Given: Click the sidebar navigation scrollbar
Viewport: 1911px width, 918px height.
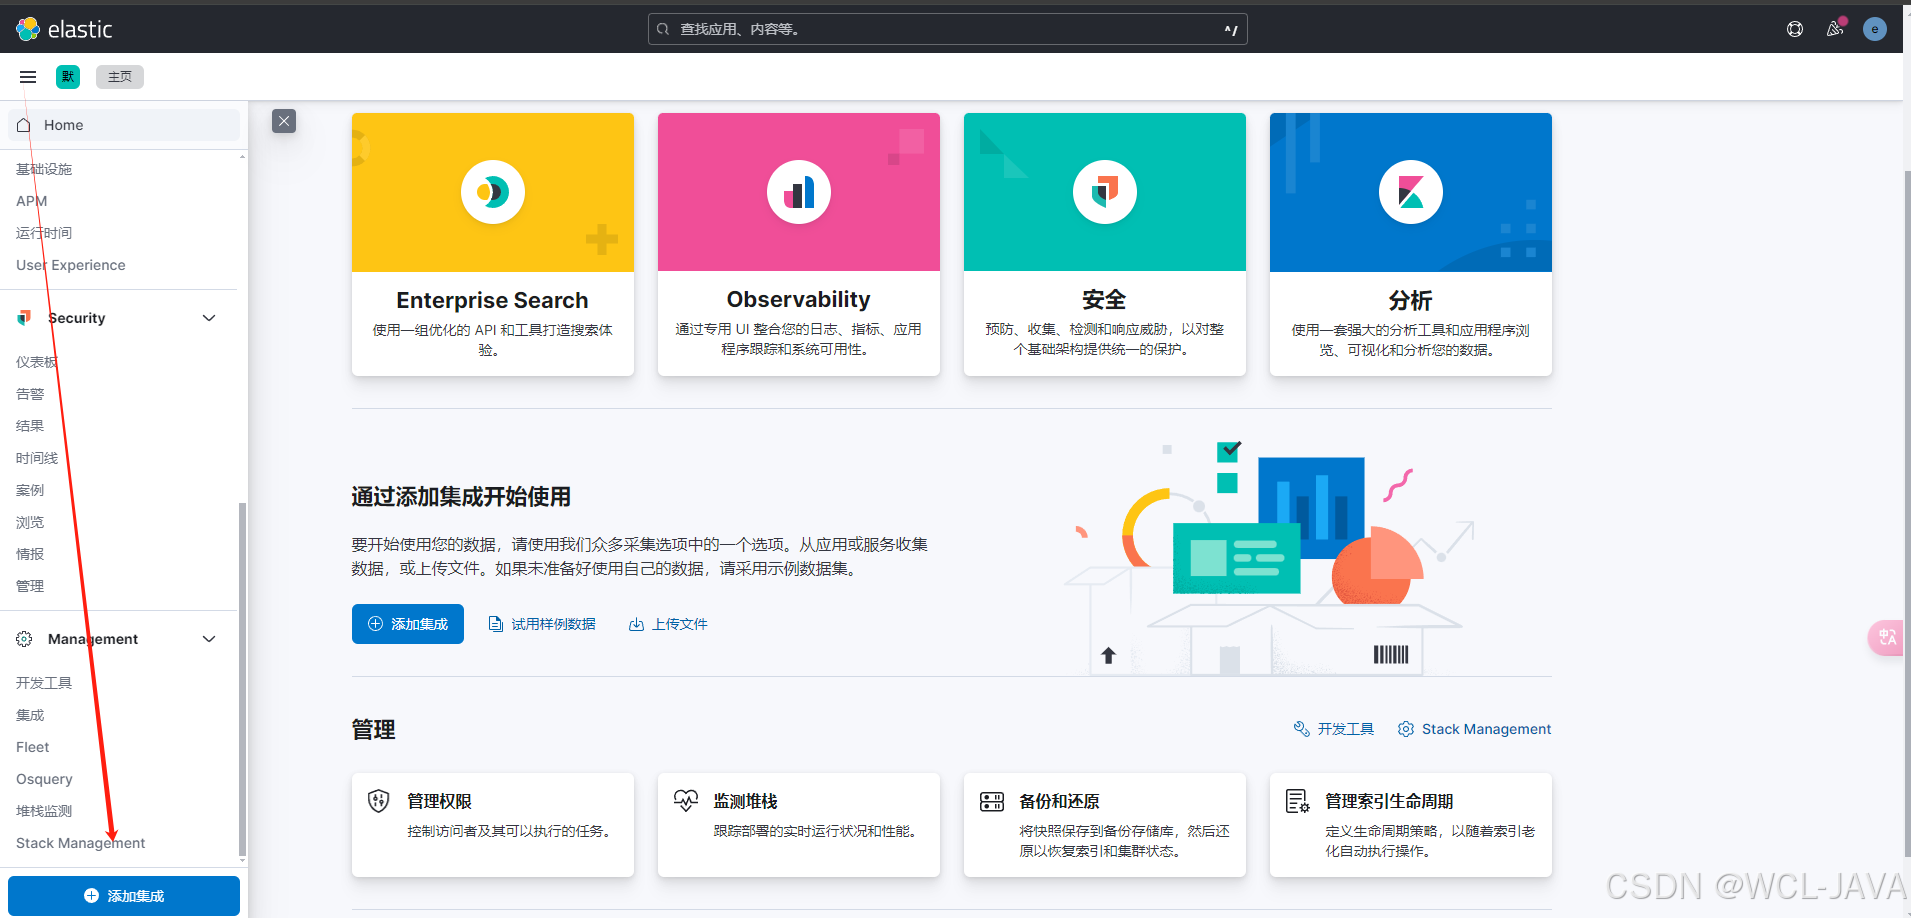Looking at the screenshot, I should point(241,680).
